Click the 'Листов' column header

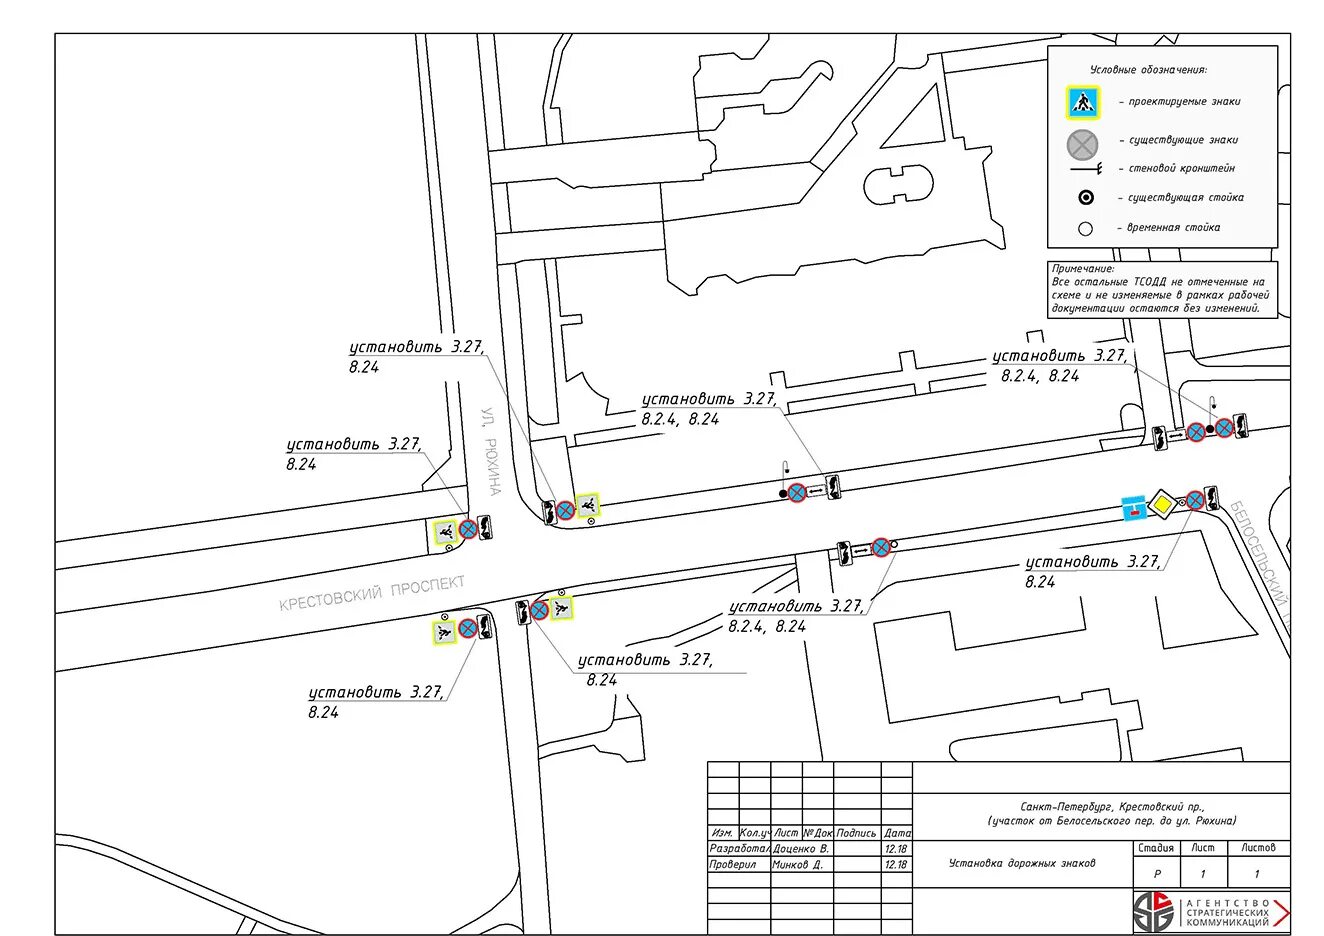(1258, 848)
